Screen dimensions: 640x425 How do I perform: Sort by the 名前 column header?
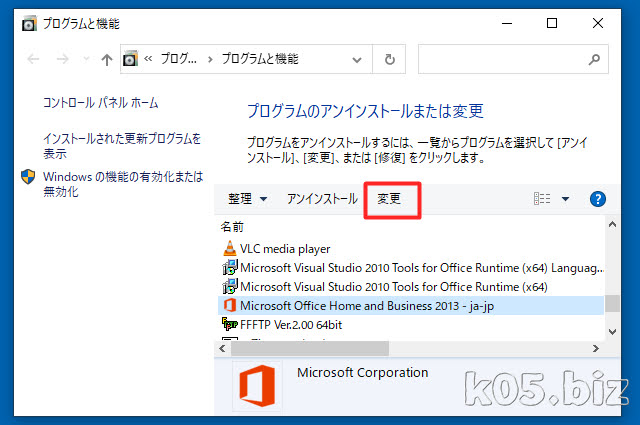tap(232, 227)
